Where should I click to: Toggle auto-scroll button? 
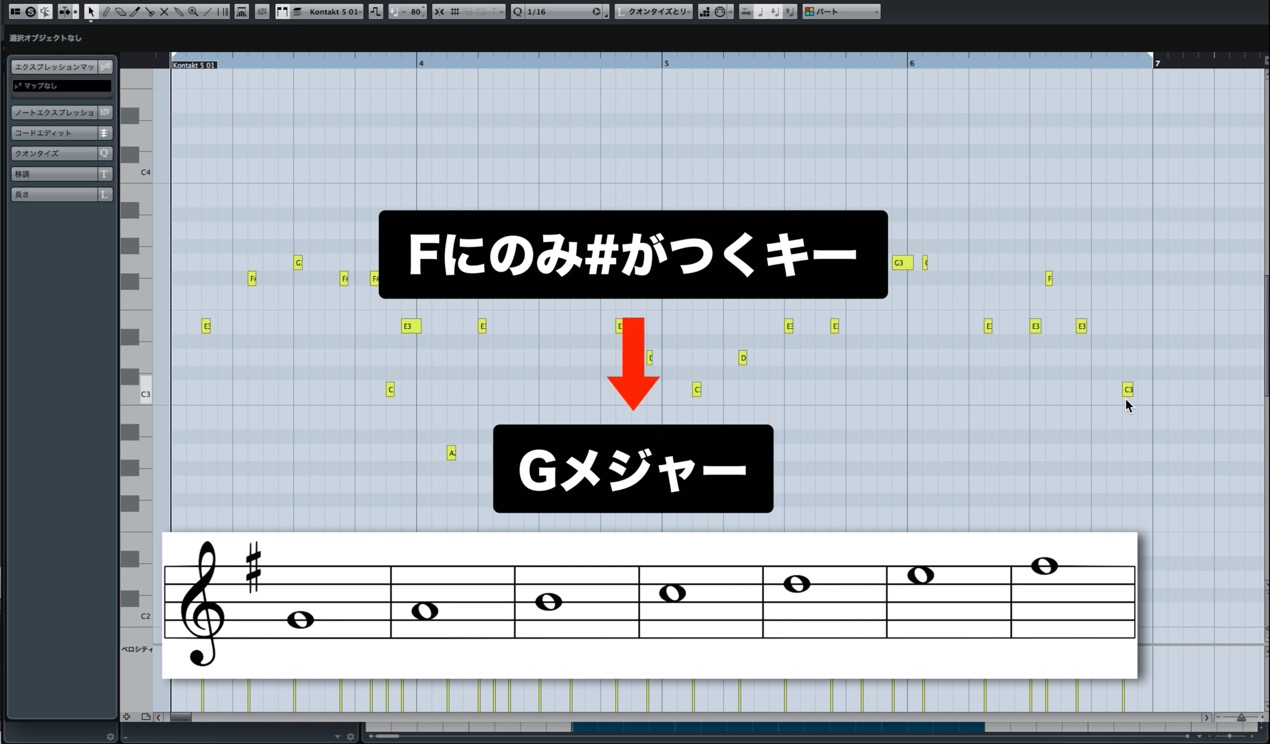(63, 12)
